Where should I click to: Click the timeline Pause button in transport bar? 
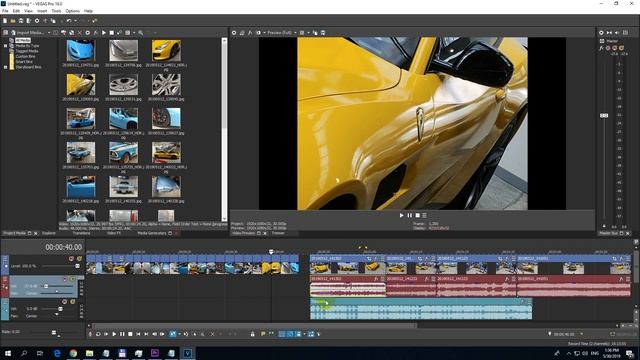click(122, 334)
